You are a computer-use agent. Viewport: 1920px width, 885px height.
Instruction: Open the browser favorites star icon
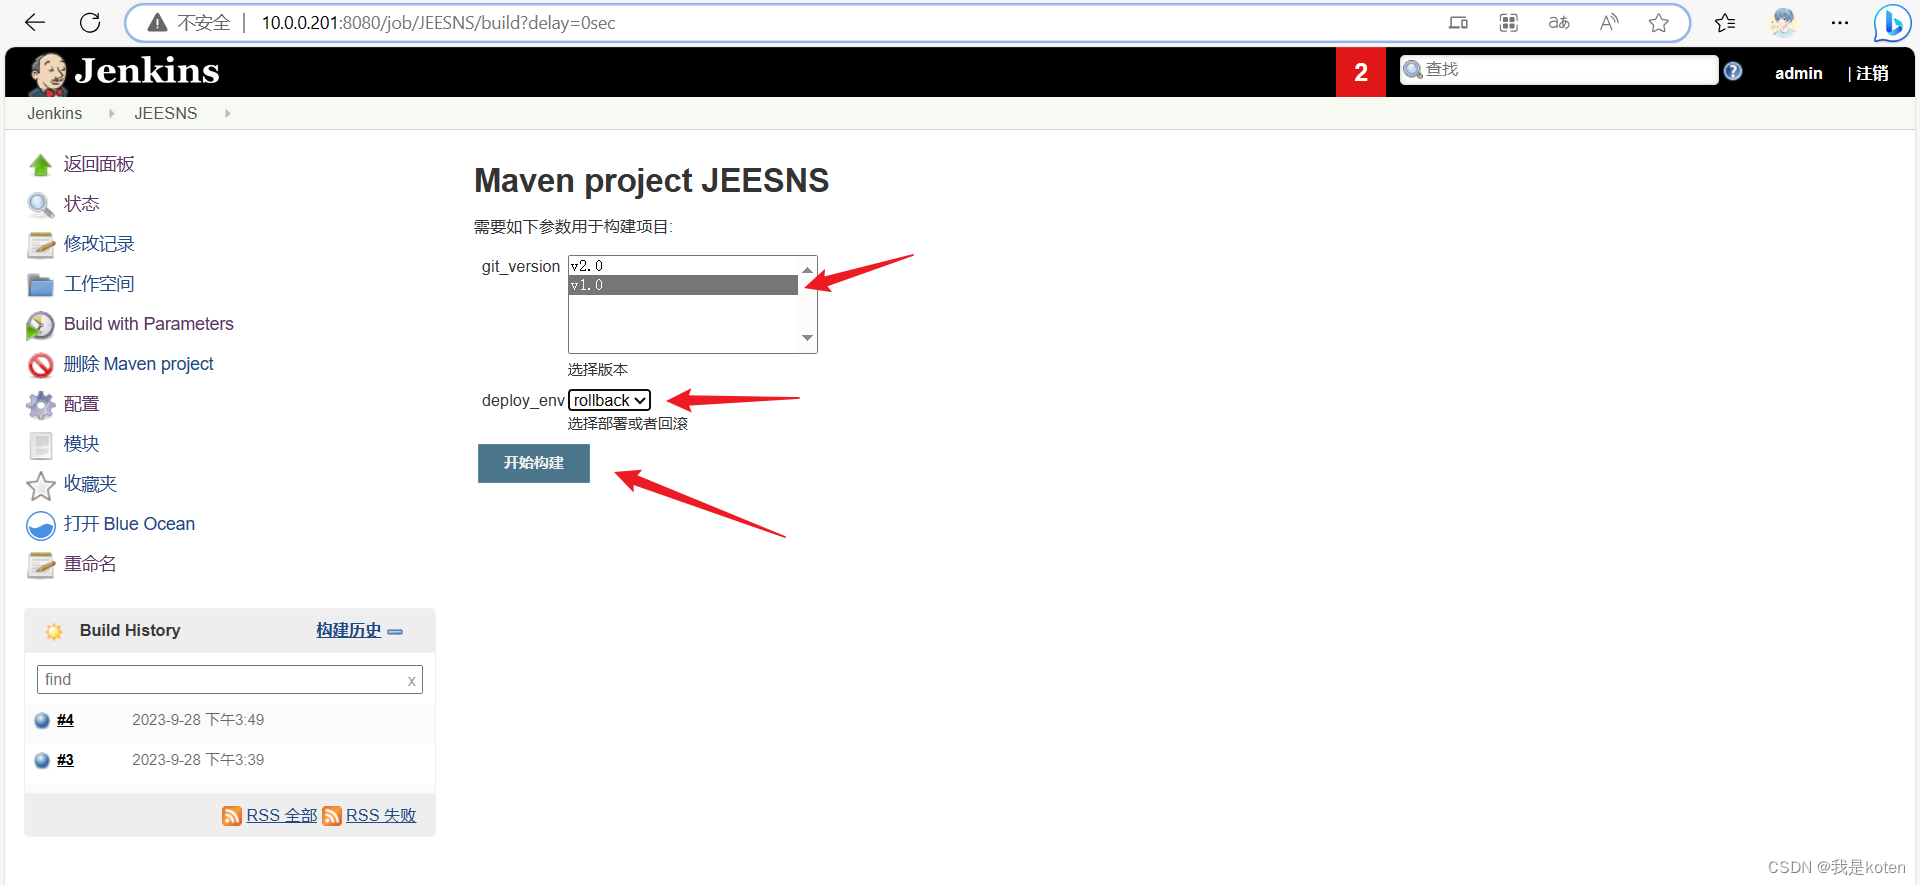coord(1659,22)
